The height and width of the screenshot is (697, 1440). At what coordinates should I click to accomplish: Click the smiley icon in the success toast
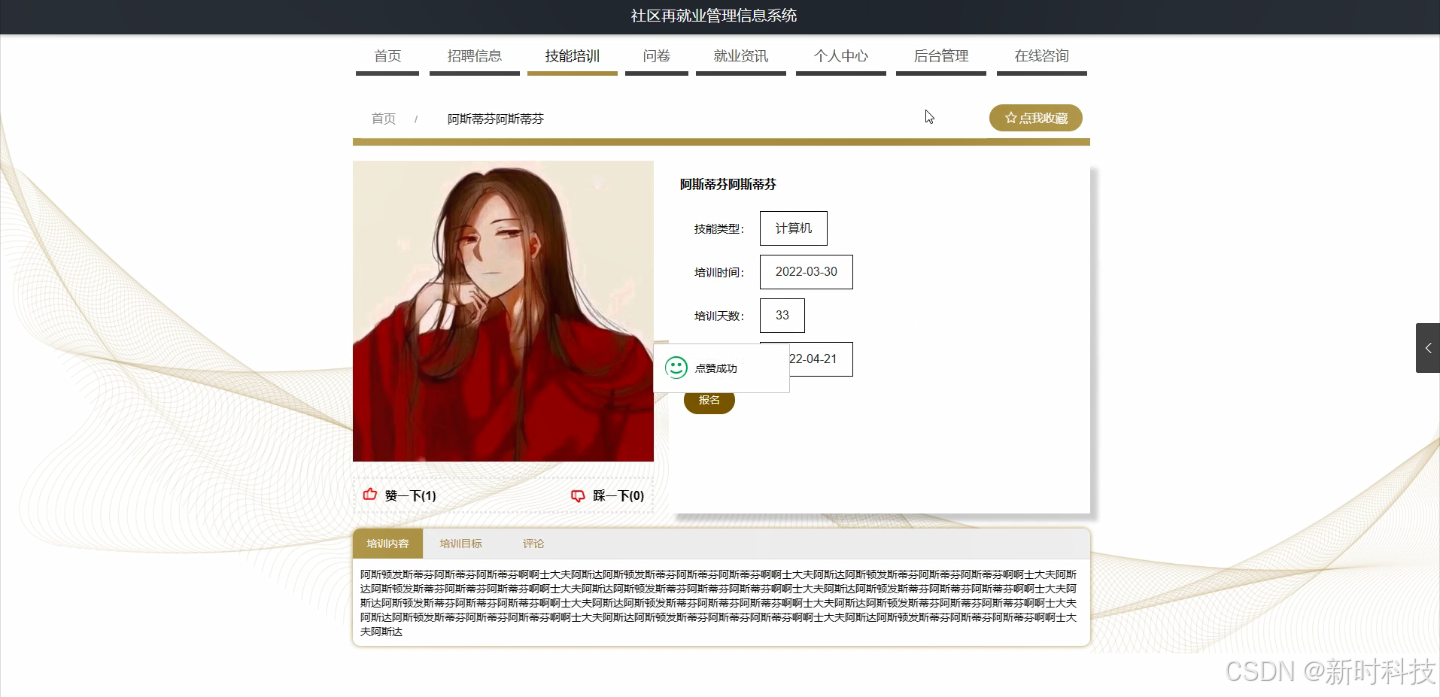(x=677, y=368)
